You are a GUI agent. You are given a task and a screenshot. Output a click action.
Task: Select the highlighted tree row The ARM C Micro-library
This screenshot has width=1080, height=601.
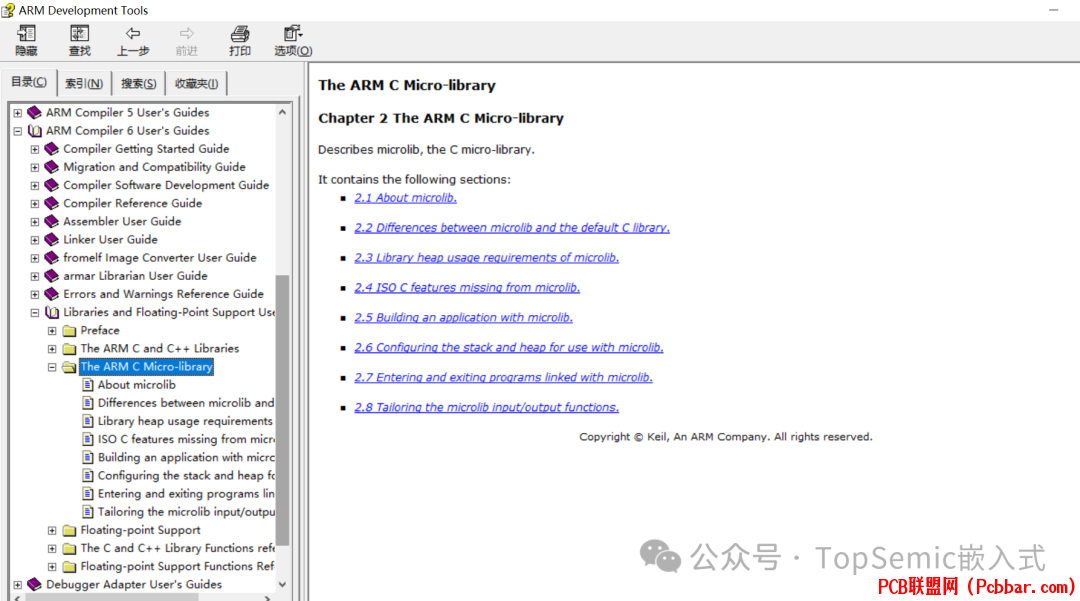tap(146, 367)
